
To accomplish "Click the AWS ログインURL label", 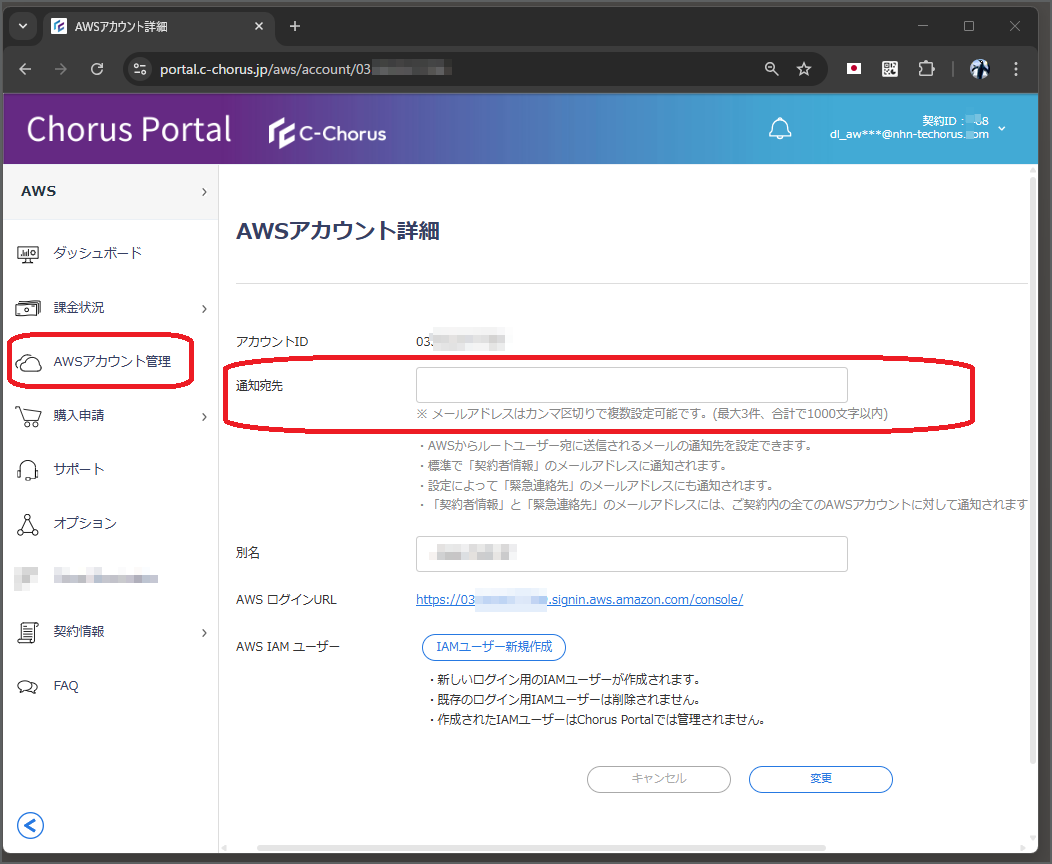I will (286, 600).
